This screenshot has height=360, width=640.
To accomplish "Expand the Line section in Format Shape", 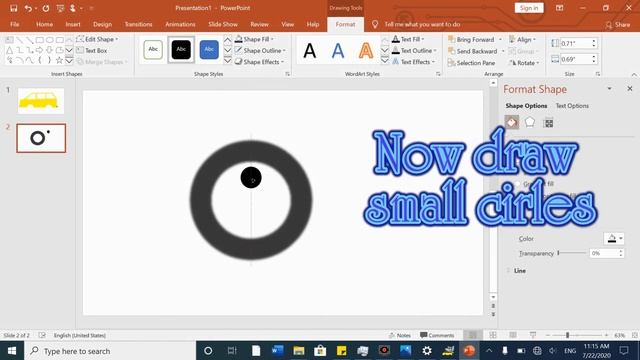I will 520,271.
